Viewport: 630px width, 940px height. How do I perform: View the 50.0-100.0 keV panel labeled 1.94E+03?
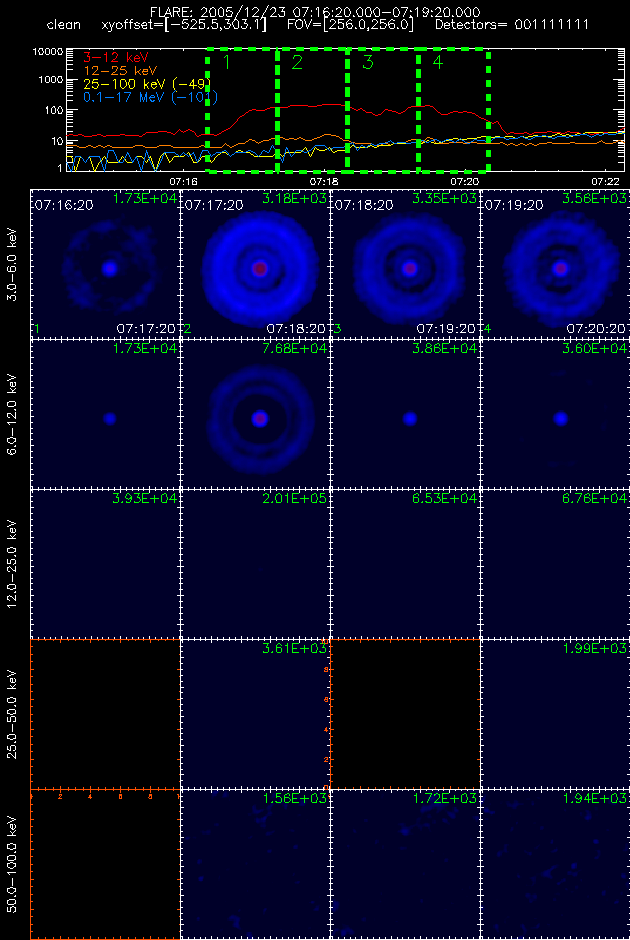[x=556, y=864]
